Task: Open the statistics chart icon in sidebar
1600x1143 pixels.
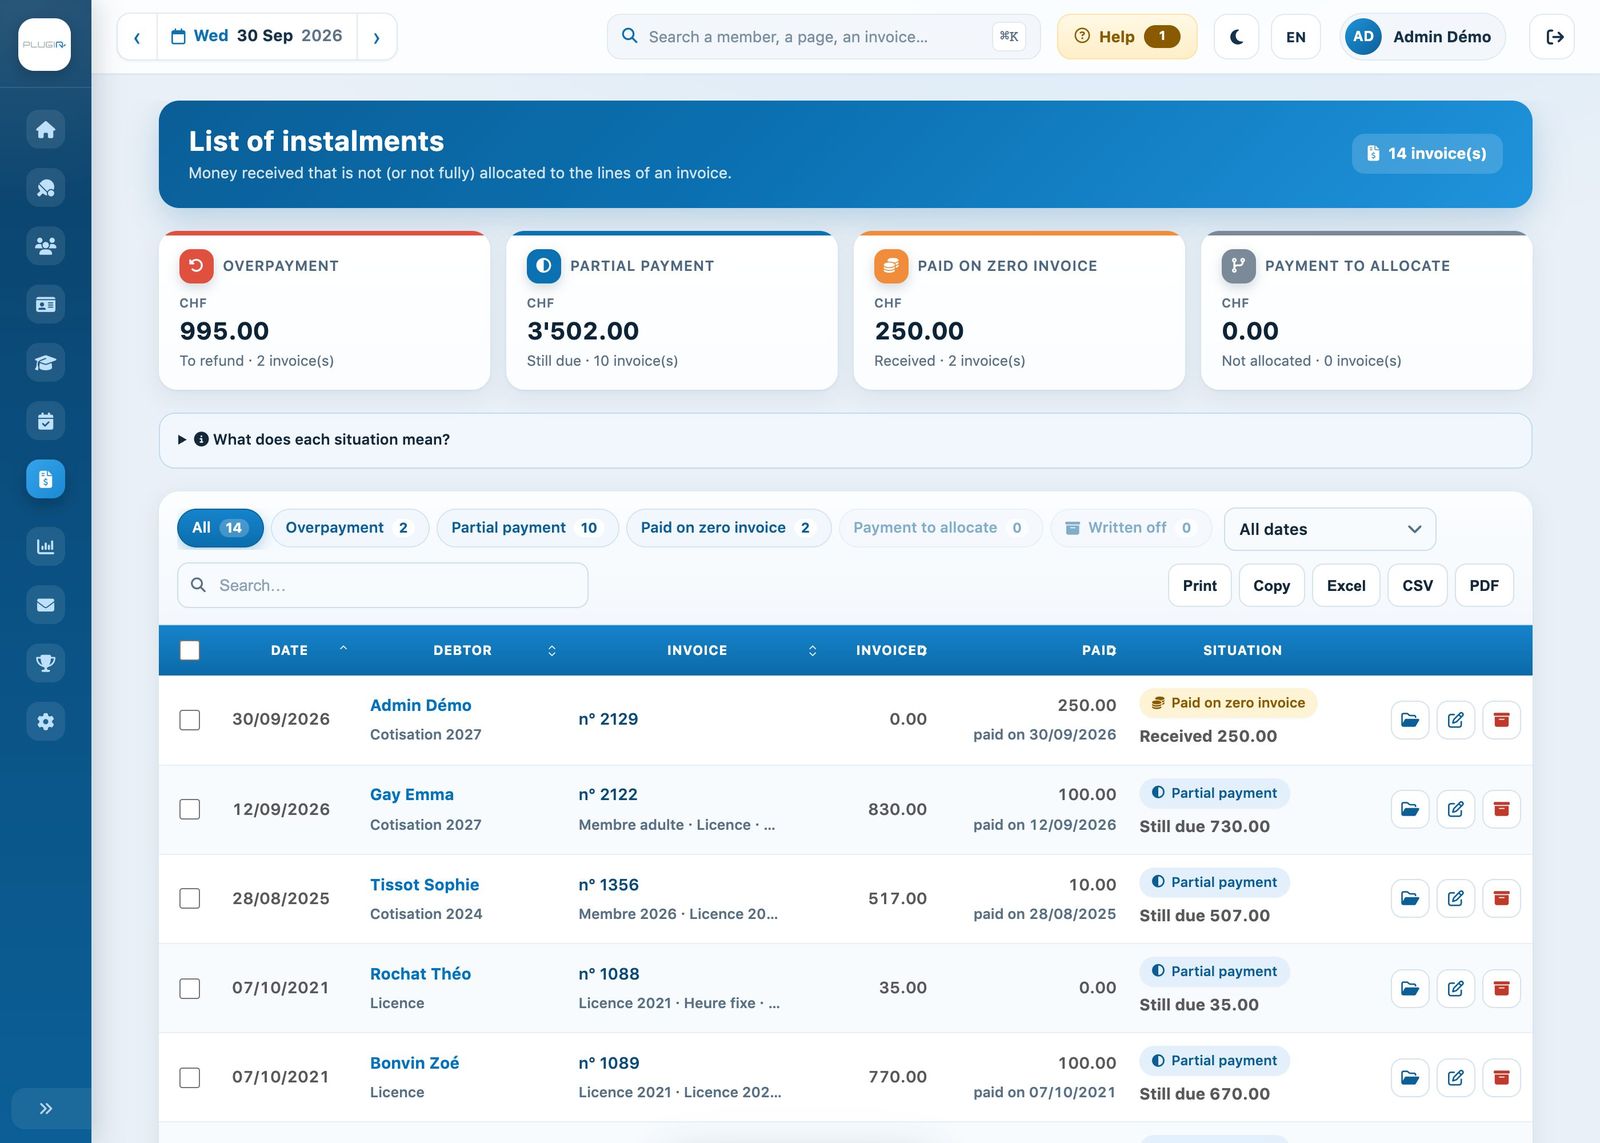Action: click(45, 546)
